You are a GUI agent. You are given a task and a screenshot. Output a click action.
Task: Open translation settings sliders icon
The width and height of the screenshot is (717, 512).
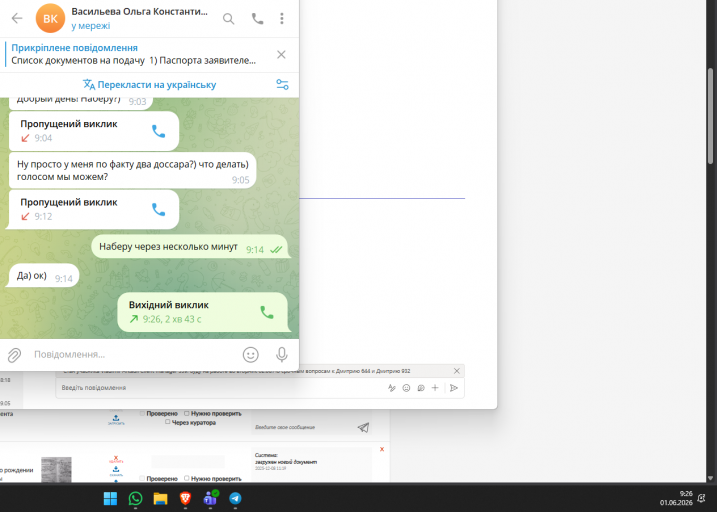click(282, 85)
